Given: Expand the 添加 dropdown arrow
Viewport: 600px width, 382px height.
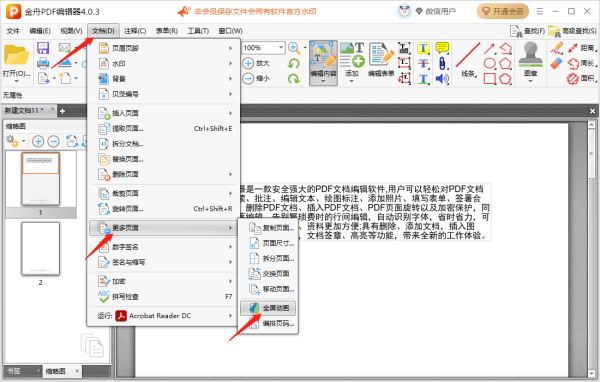Looking at the screenshot, I should [x=352, y=81].
